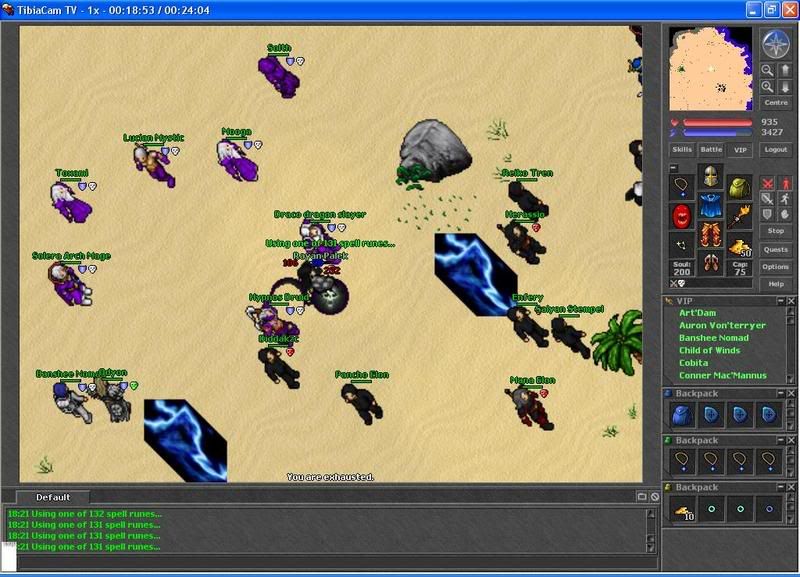Click the VIP list scroll down arrow
This screenshot has width=800, height=577.
pos(790,379)
